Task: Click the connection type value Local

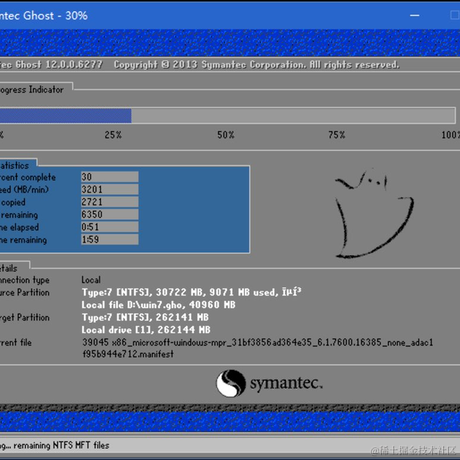Action: pyautogui.click(x=91, y=280)
